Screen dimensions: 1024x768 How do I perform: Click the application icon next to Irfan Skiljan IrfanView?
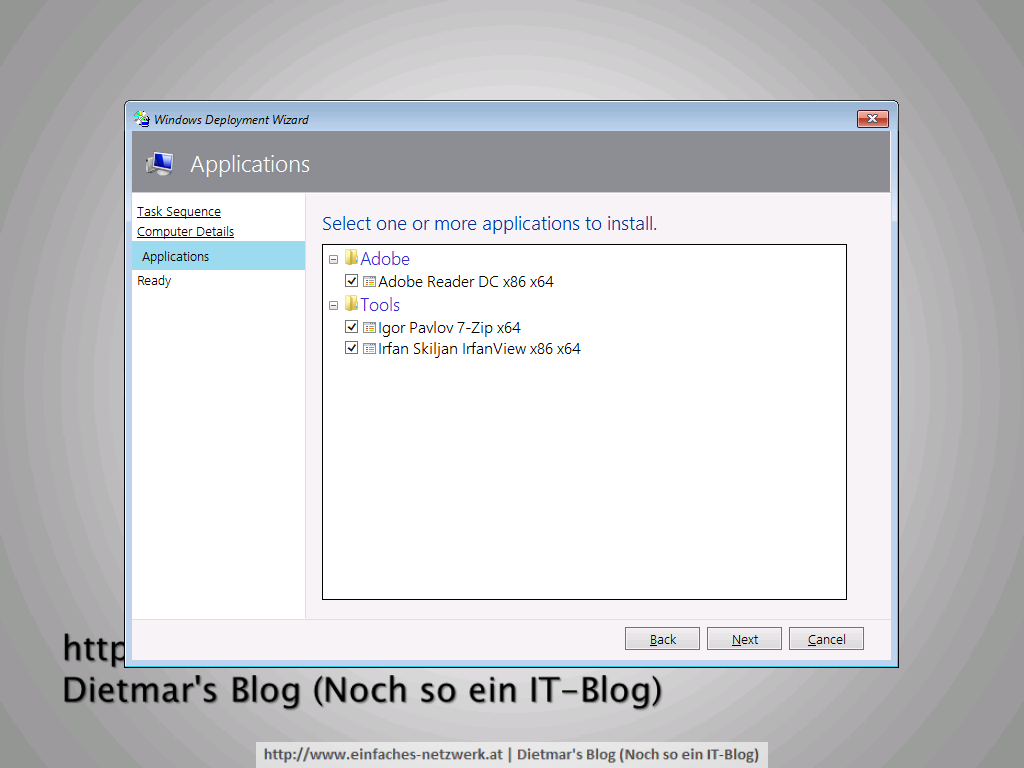coord(369,348)
